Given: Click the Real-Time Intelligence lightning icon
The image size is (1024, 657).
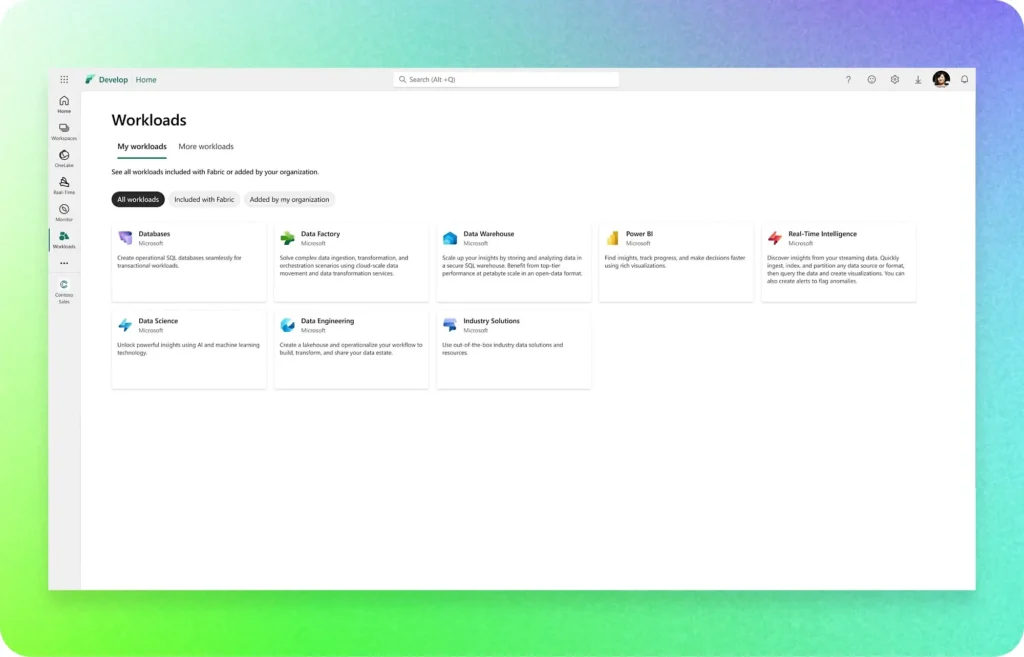Looking at the screenshot, I should (775, 238).
